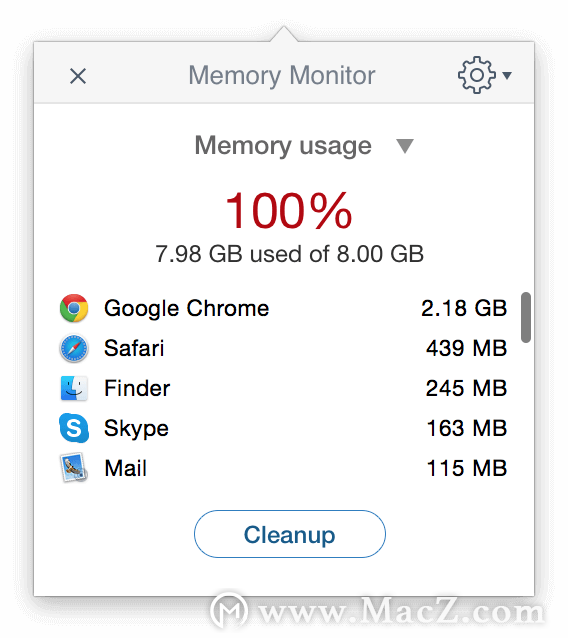Select the Safari process name

pos(134,348)
